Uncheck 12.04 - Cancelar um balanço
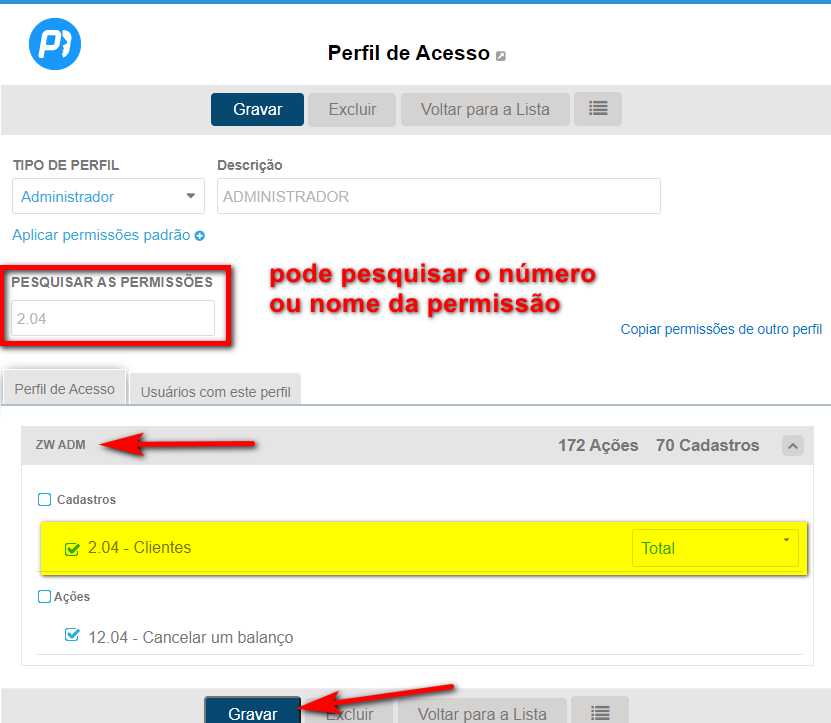 coord(72,635)
